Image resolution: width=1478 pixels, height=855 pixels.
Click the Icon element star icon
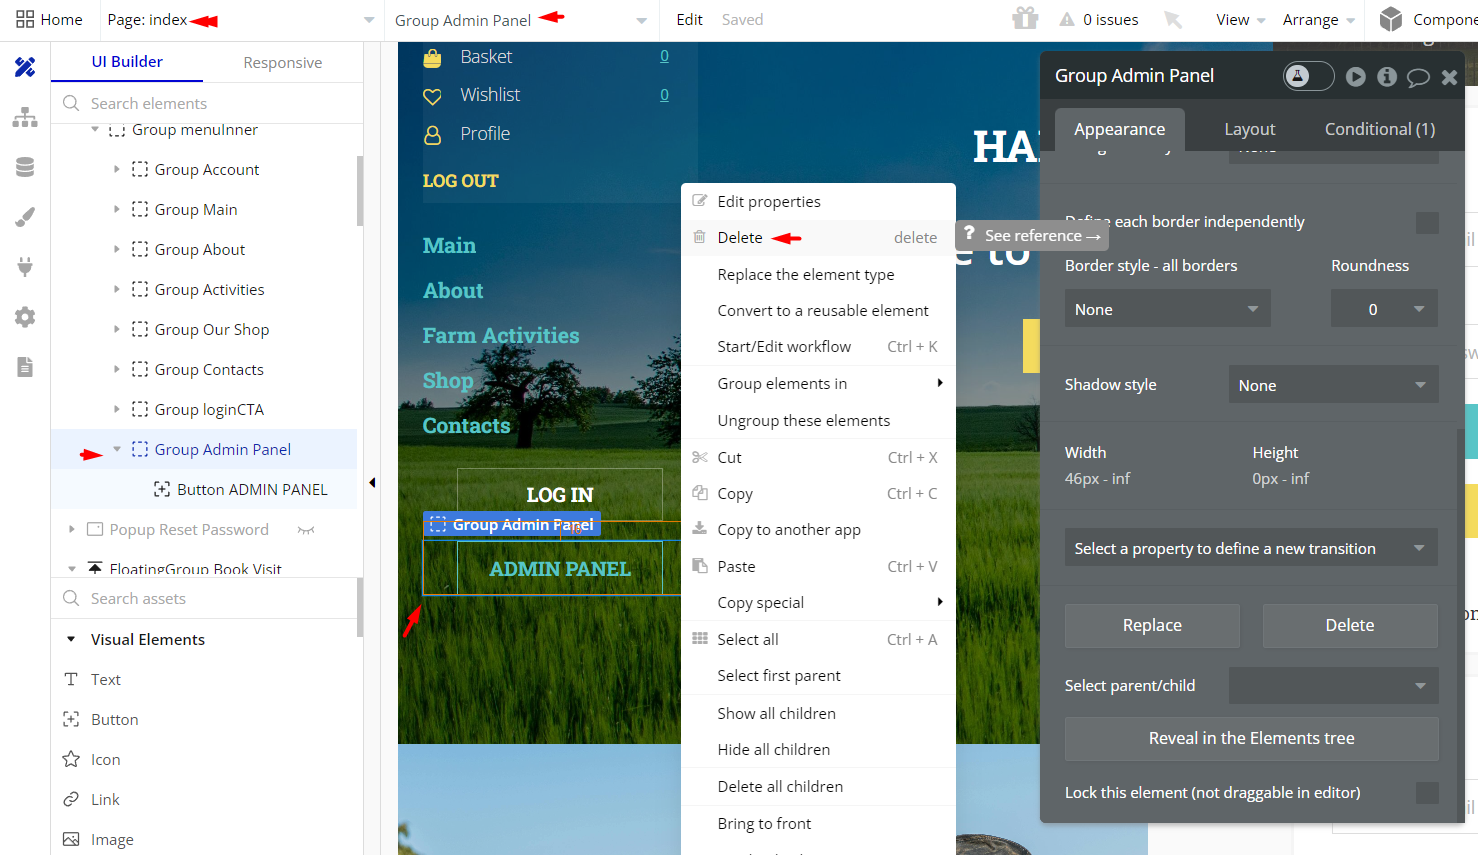point(71,759)
